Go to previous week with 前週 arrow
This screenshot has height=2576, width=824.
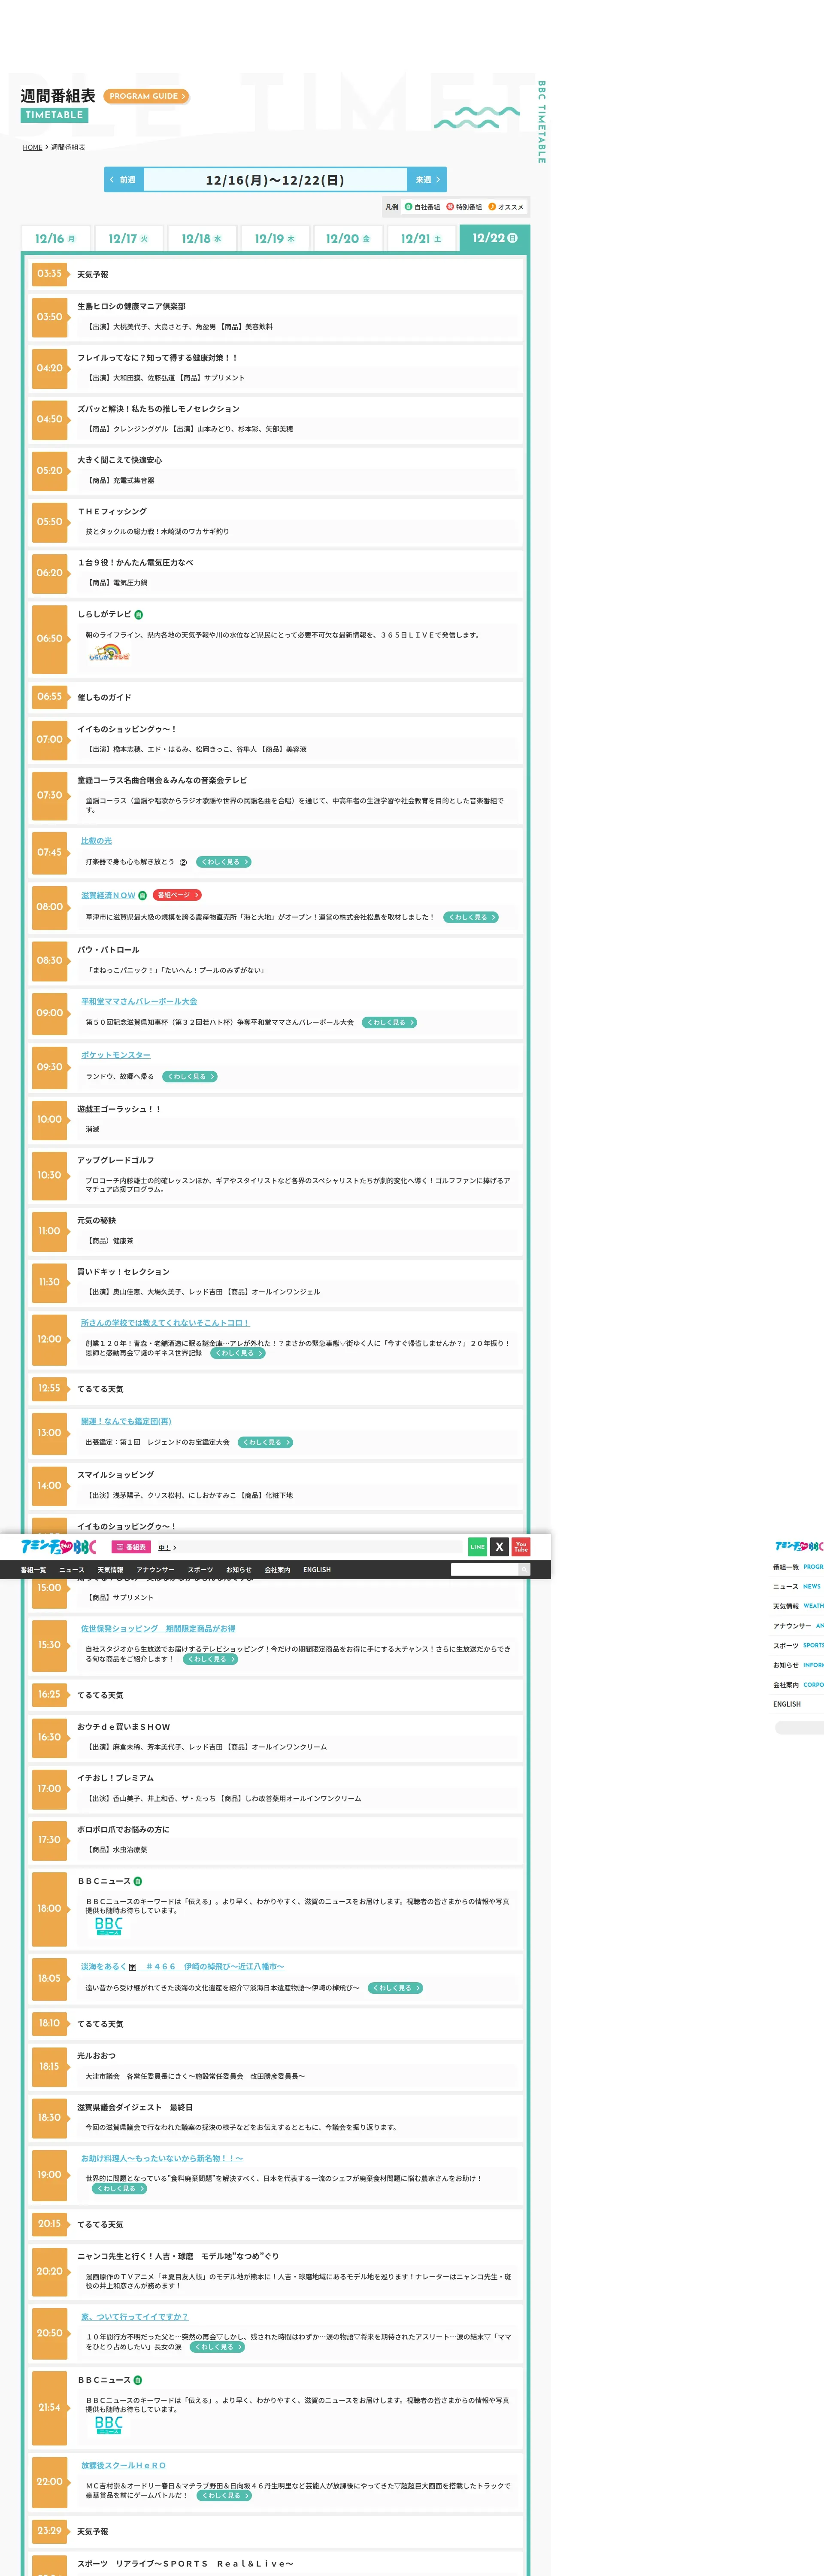124,180
